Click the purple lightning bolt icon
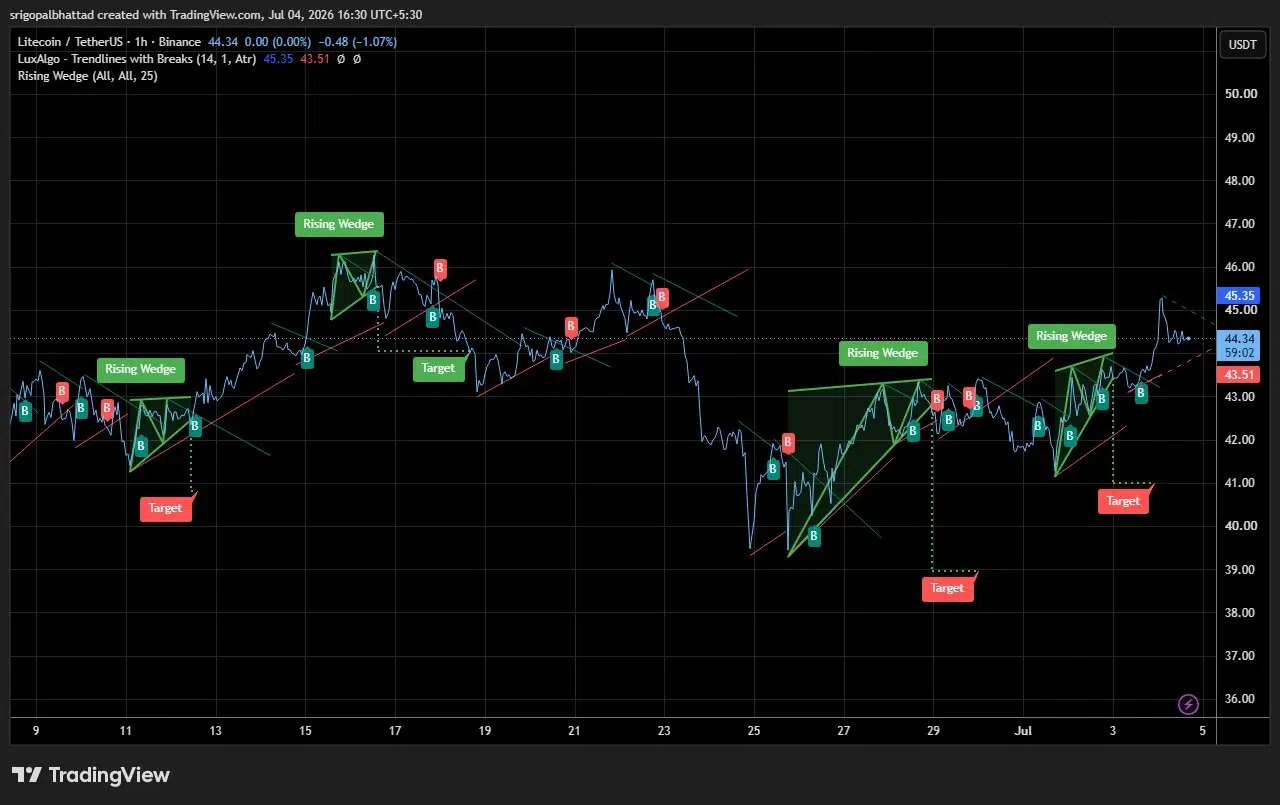 [x=1189, y=704]
